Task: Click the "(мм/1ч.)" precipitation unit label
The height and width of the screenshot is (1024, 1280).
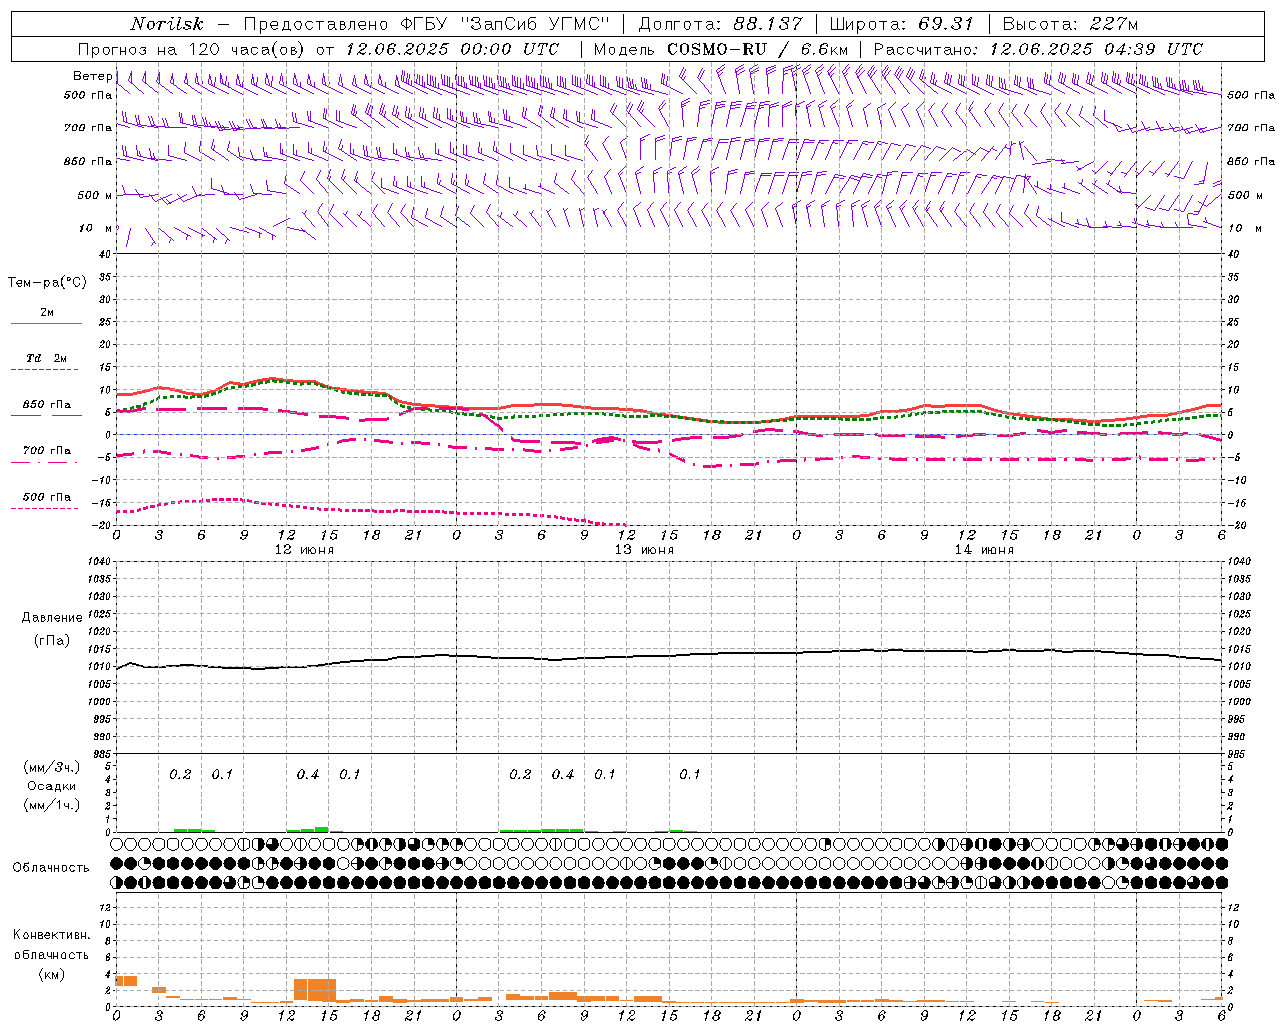Action: click(x=51, y=806)
